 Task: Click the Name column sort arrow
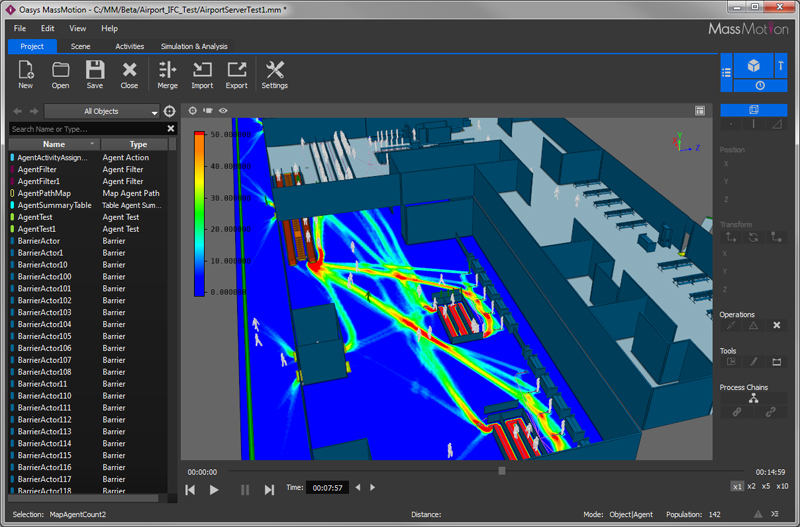point(92,144)
